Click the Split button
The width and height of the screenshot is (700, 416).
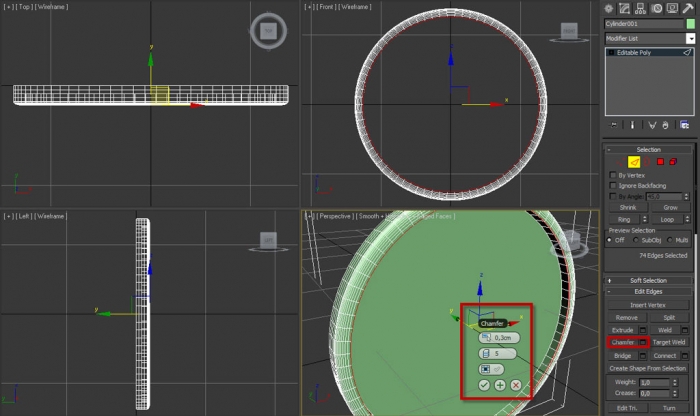click(x=669, y=318)
